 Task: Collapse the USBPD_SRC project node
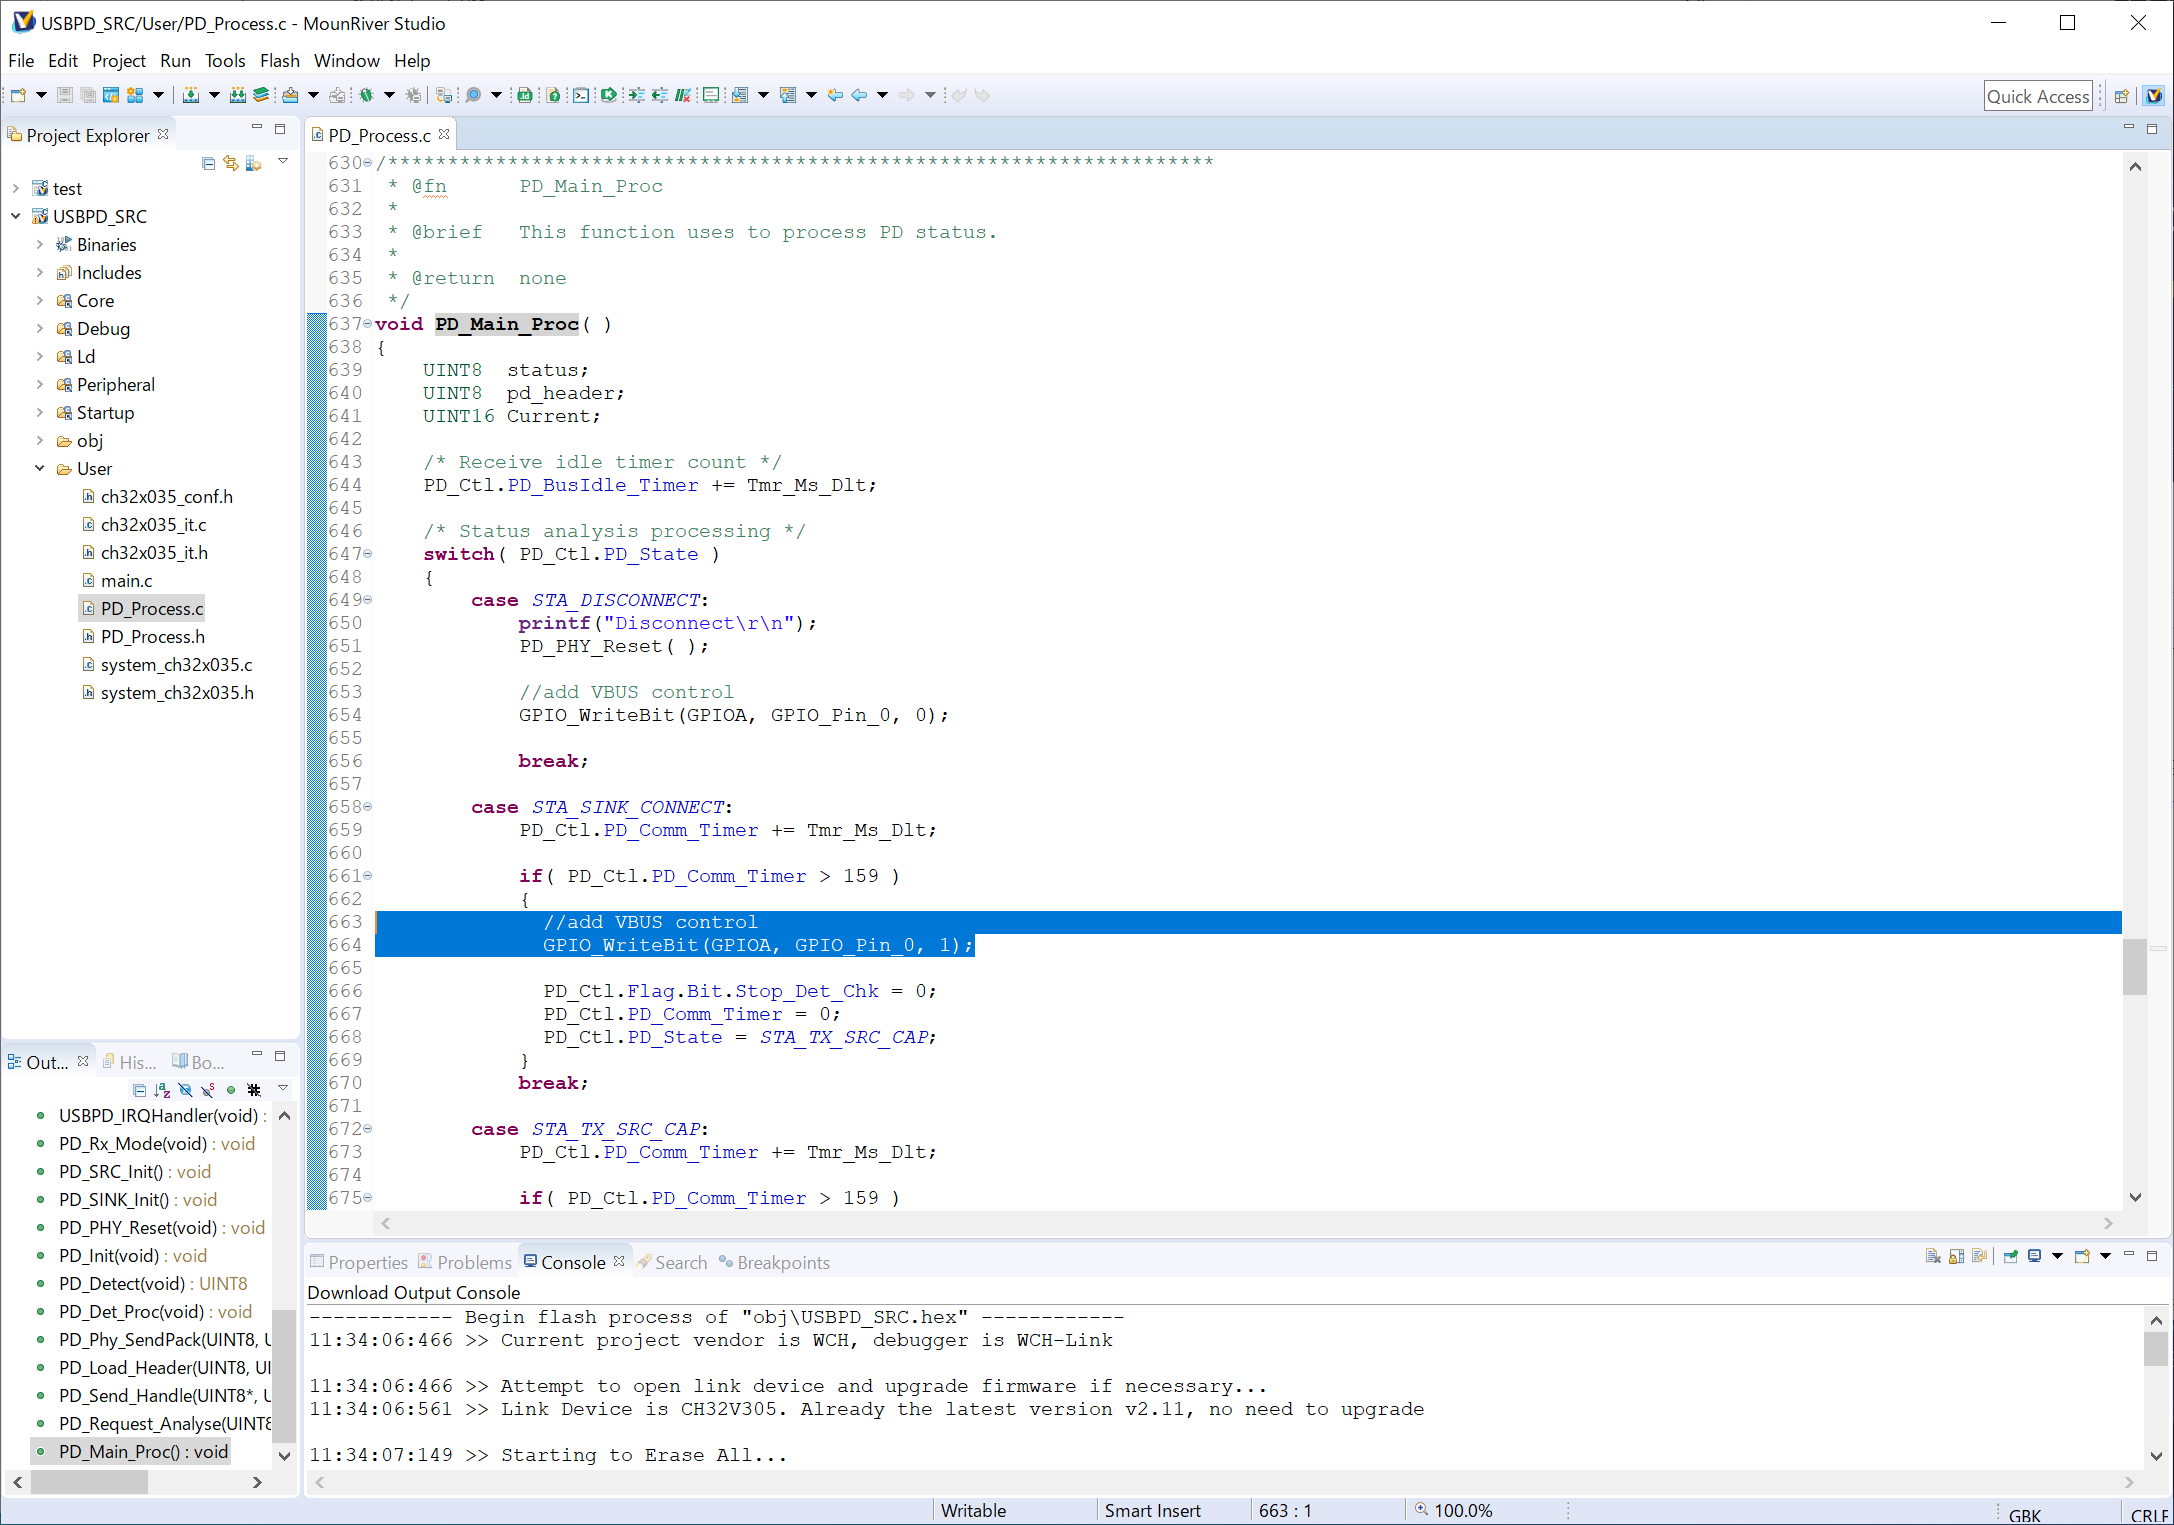16,216
